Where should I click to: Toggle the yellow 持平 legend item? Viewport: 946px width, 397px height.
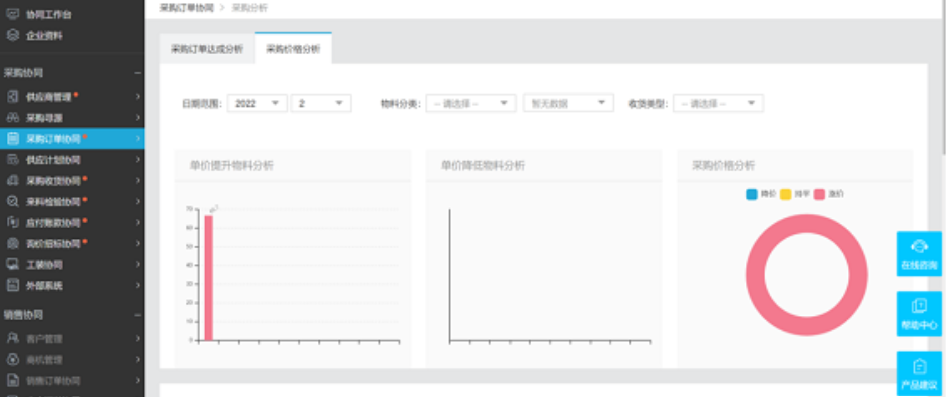(794, 194)
